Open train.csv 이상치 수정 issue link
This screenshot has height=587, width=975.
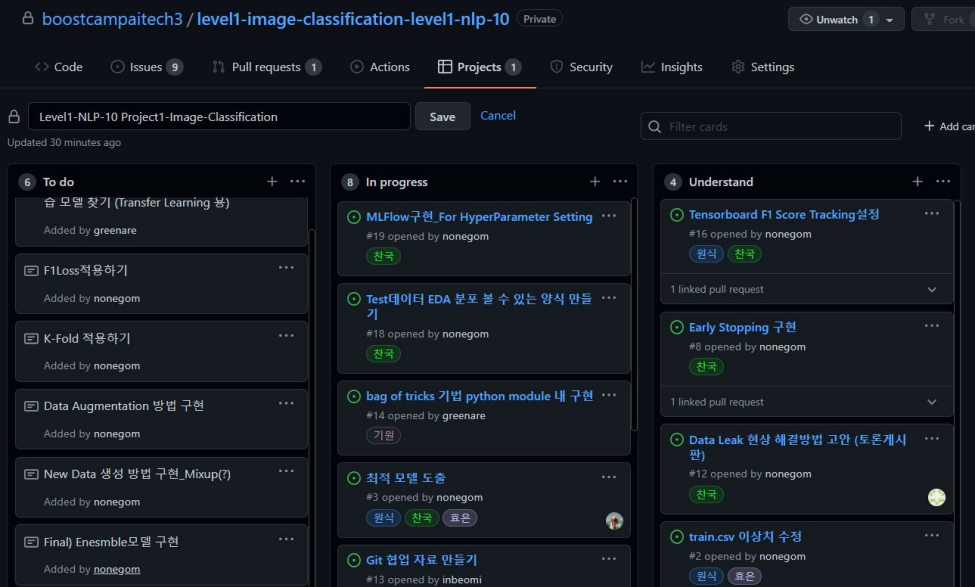tap(745, 537)
